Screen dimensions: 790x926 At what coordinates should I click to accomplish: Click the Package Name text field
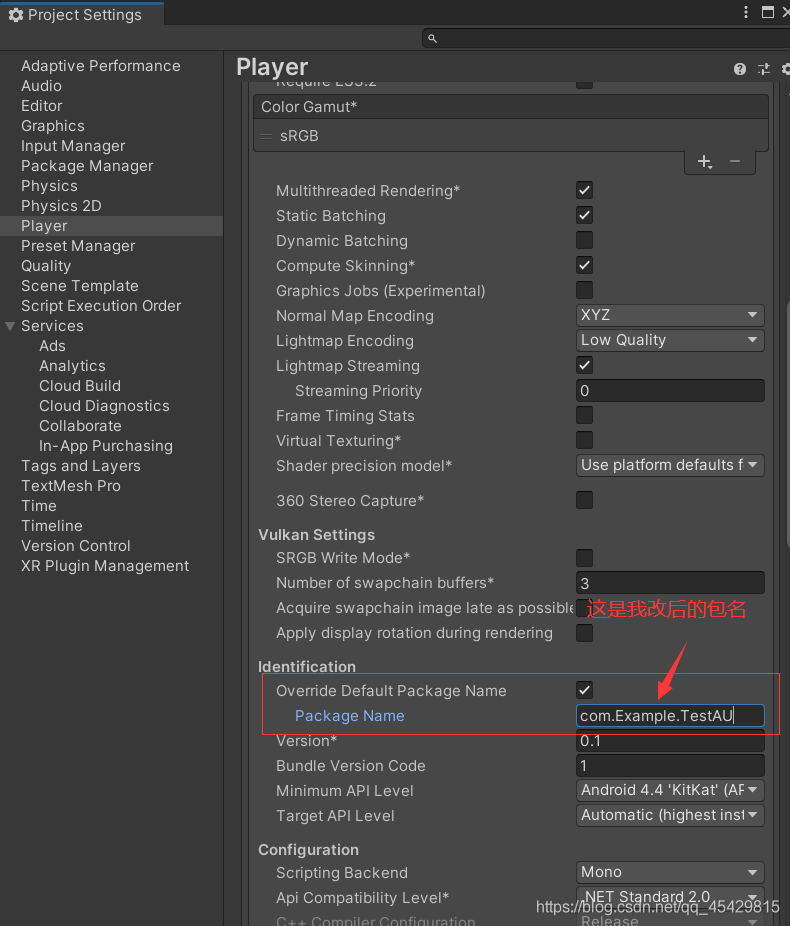[670, 716]
